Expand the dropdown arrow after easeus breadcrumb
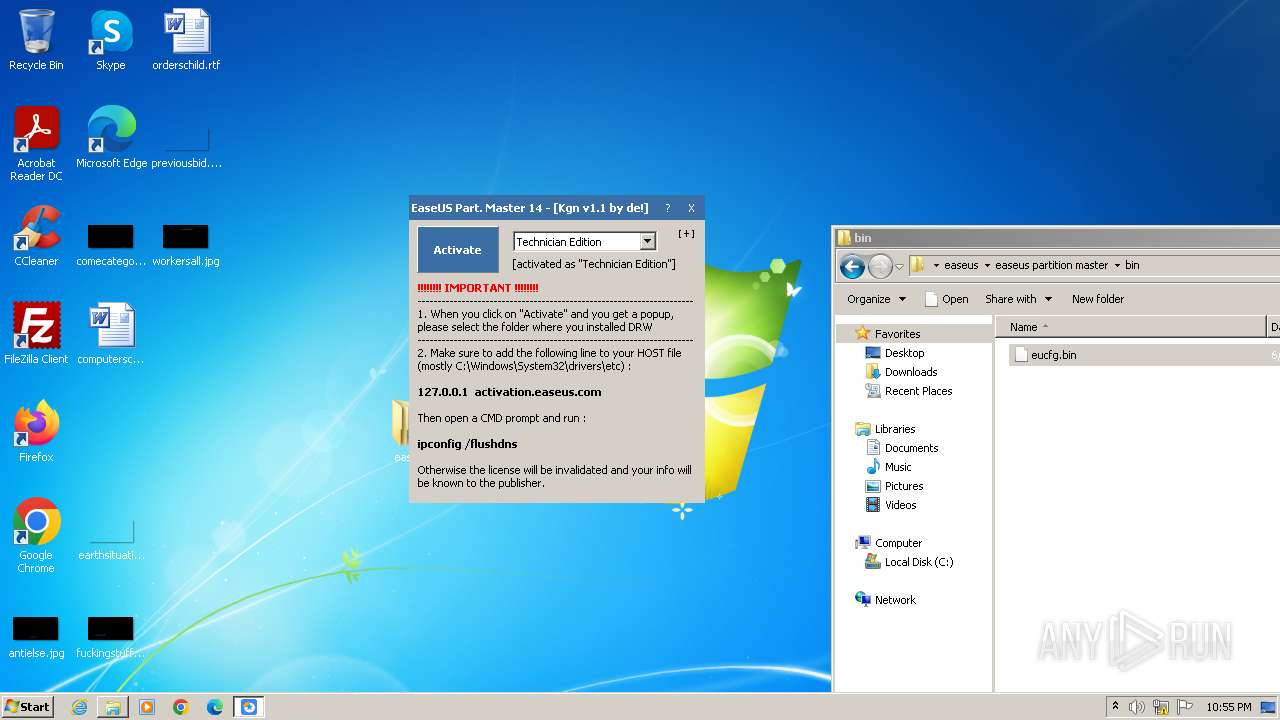 tap(987, 265)
